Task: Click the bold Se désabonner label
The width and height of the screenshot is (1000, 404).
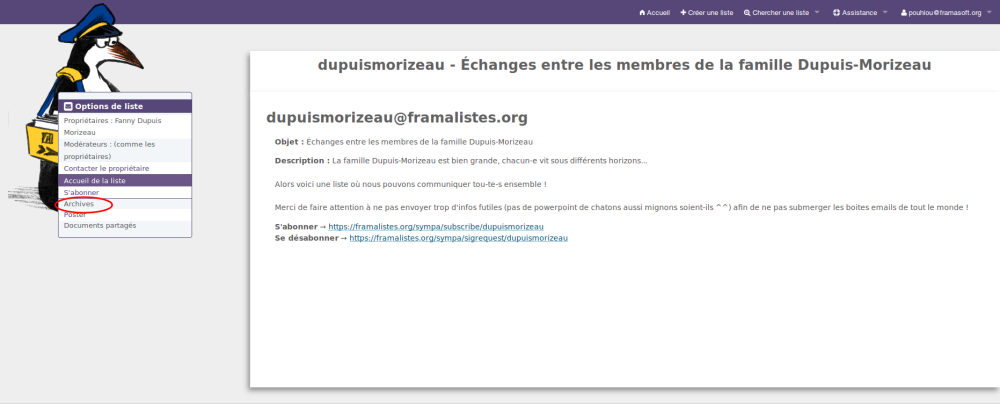Action: click(307, 238)
